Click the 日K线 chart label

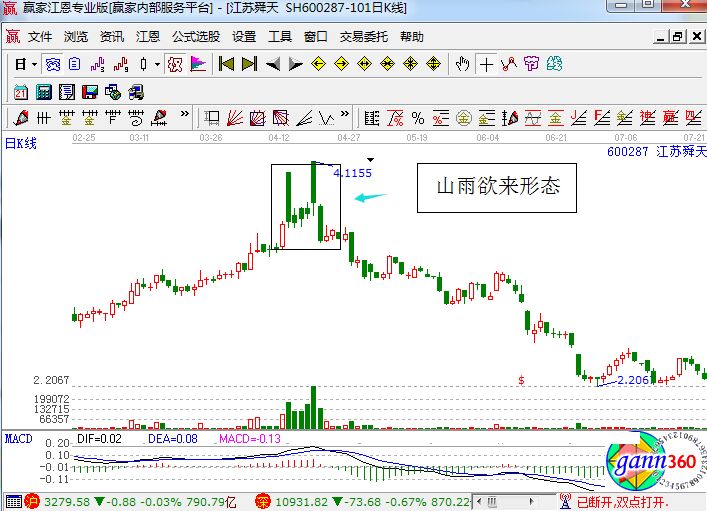[20, 143]
